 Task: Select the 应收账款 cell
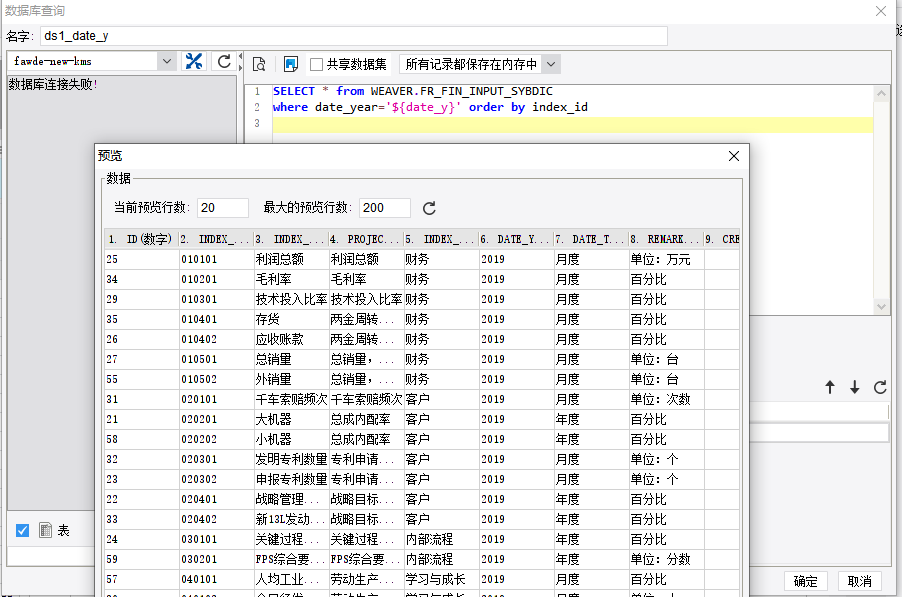(291, 339)
